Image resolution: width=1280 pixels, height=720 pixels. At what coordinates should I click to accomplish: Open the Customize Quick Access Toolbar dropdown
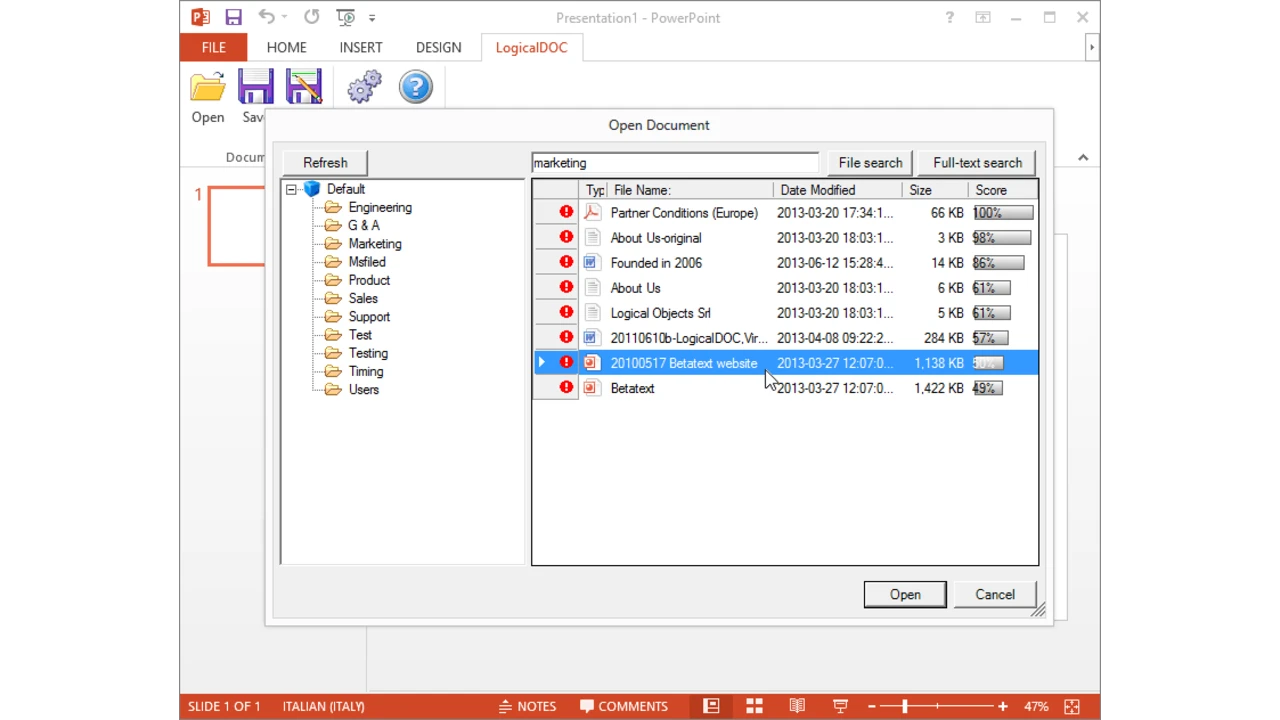(x=372, y=18)
